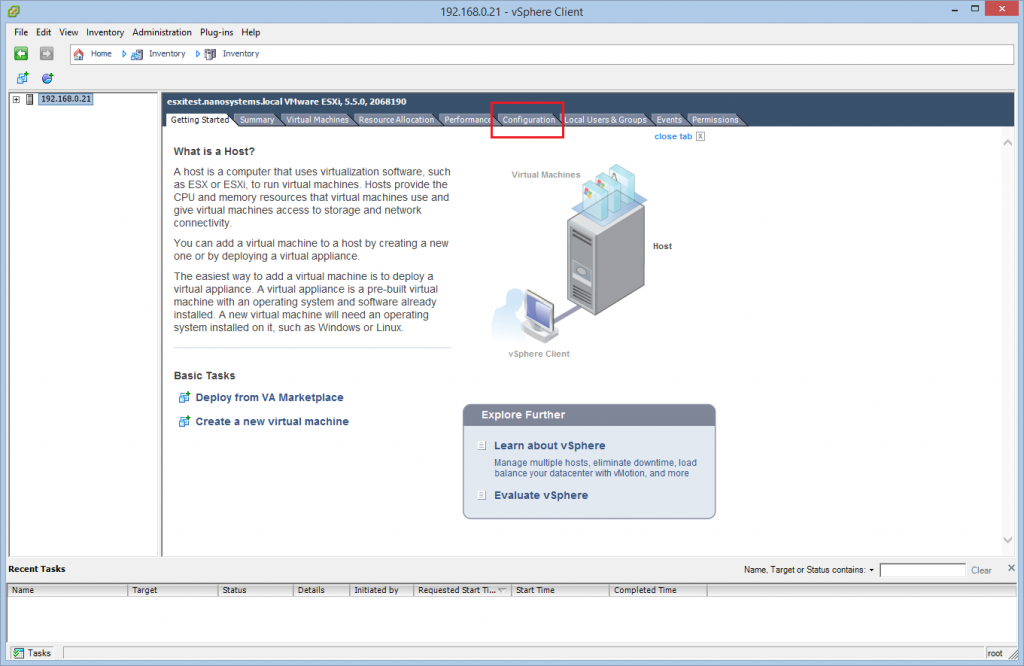Viewport: 1024px width, 666px height.
Task: Click the new virtual machine toolbar icon
Action: click(x=22, y=77)
